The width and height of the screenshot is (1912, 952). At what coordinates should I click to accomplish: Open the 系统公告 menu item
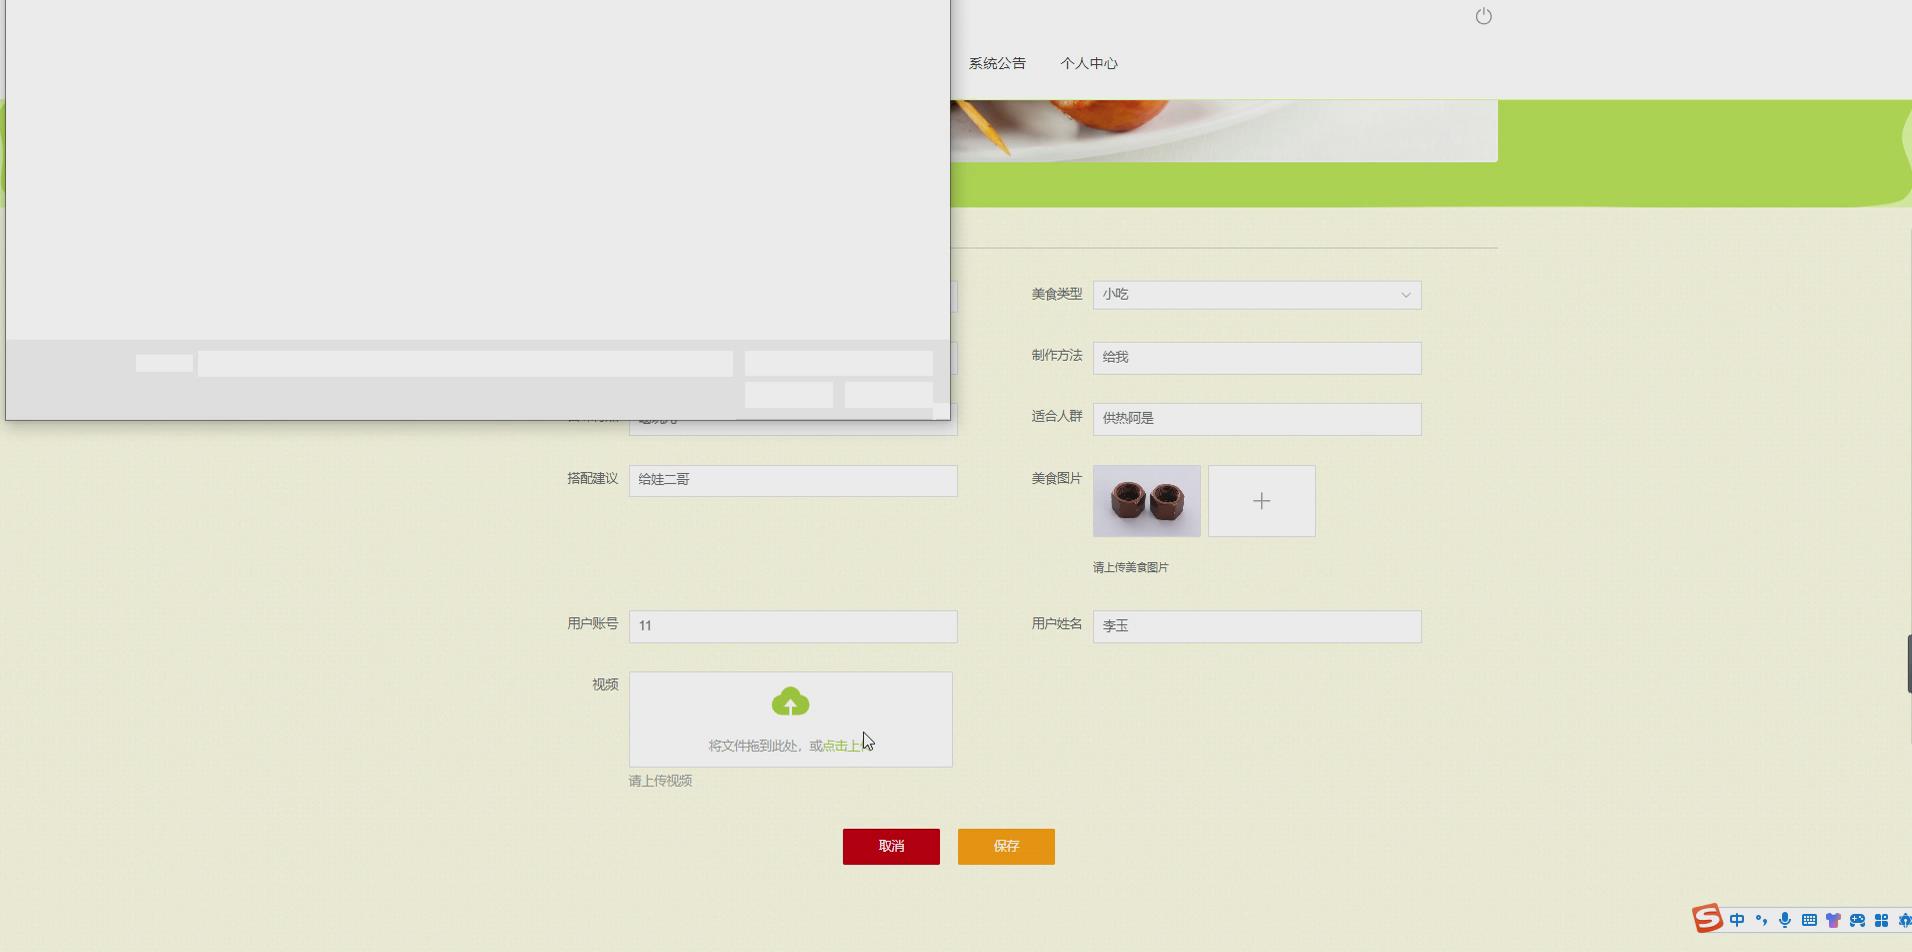(x=996, y=63)
